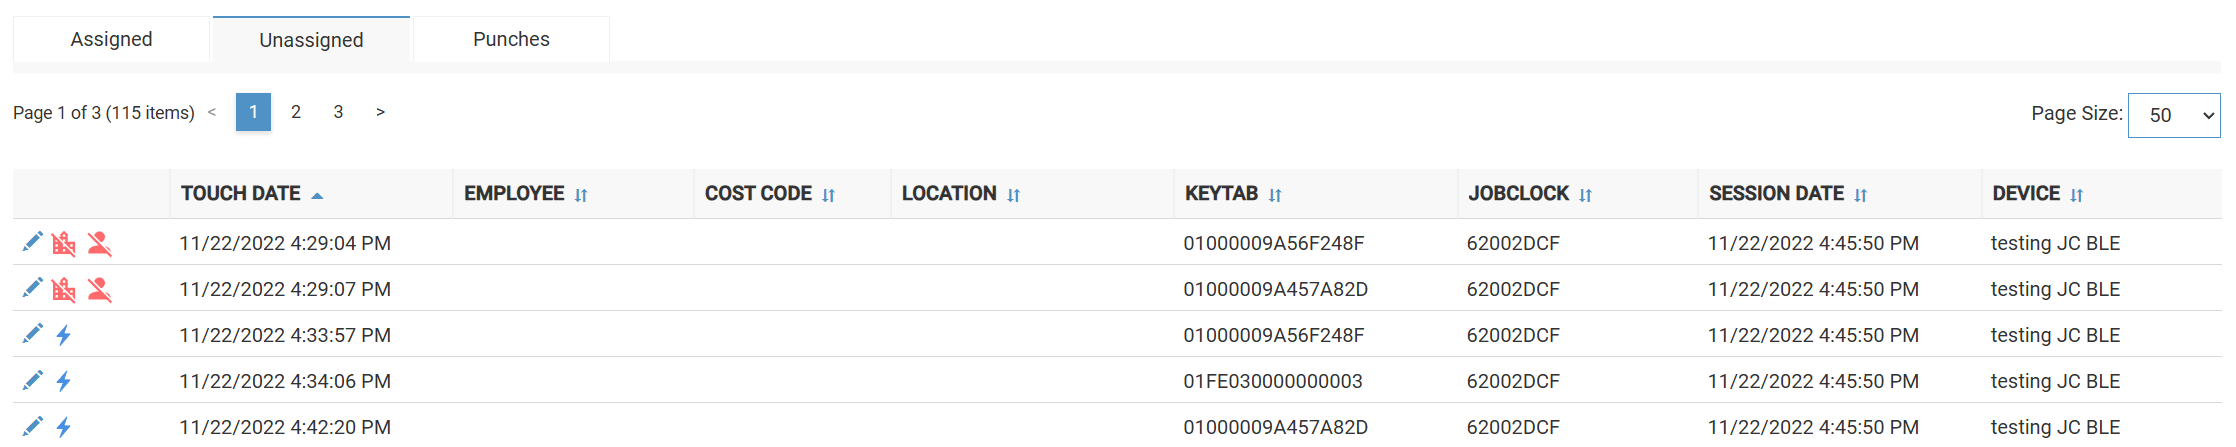Screen dimensions: 2236x447
Task: Go to previous page arrow
Action: tap(212, 112)
